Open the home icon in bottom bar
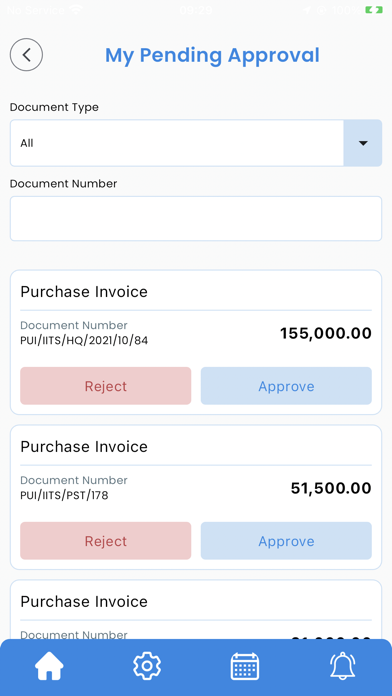The image size is (392, 696). 49,666
